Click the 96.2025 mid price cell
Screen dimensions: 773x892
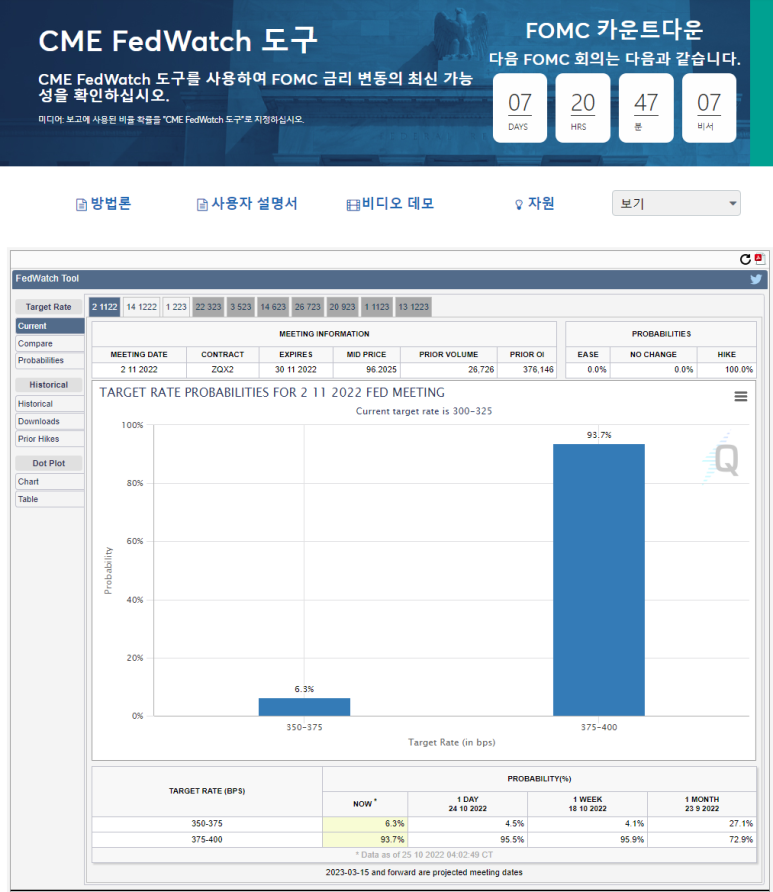[367, 370]
